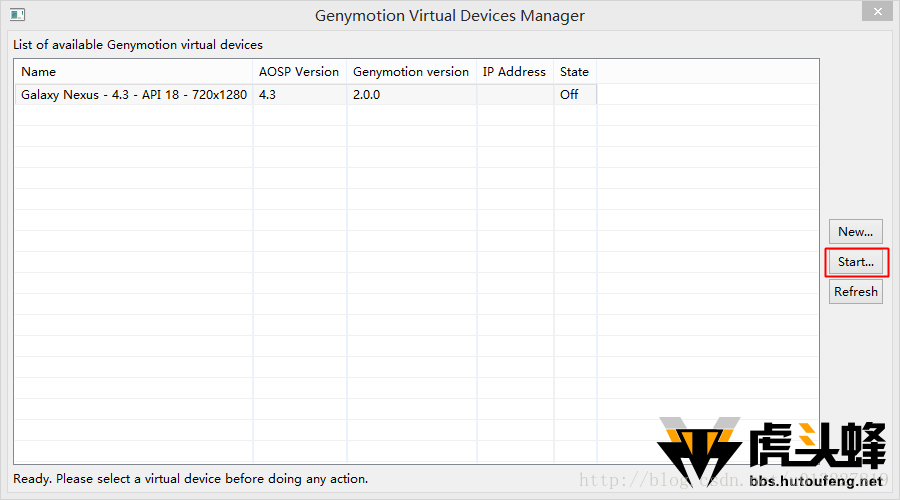Screen dimensions: 900x500
Task: Click the 2.0.0 Genymotion version cell
Action: pyautogui.click(x=412, y=95)
